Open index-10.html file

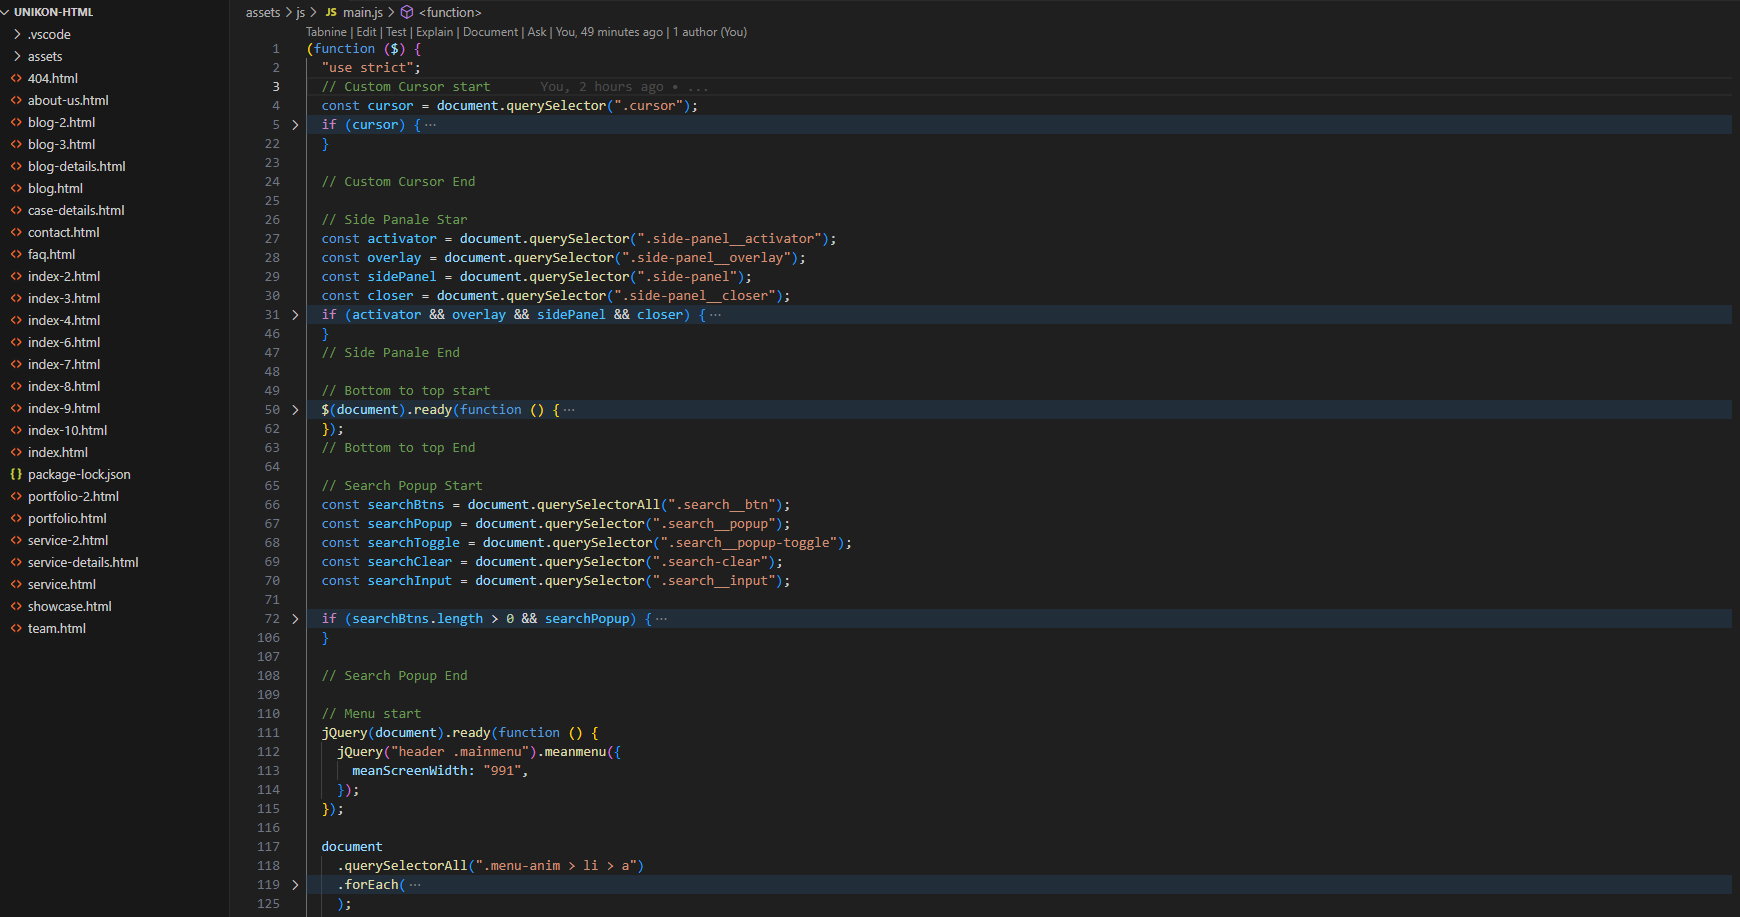tap(67, 430)
